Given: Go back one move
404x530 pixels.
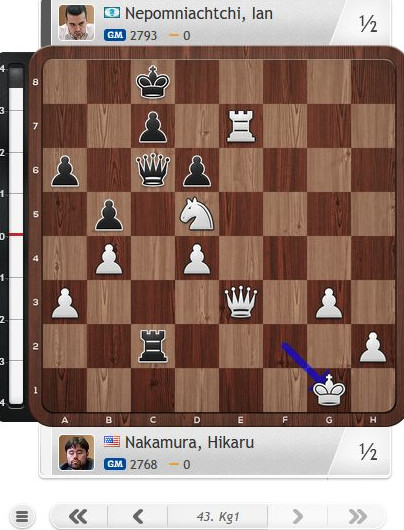Looking at the screenshot, I should tap(138, 516).
